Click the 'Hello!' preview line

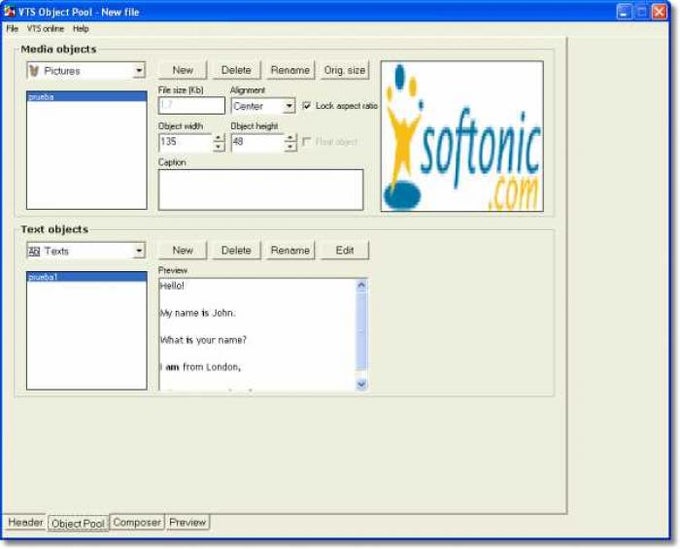[x=172, y=285]
